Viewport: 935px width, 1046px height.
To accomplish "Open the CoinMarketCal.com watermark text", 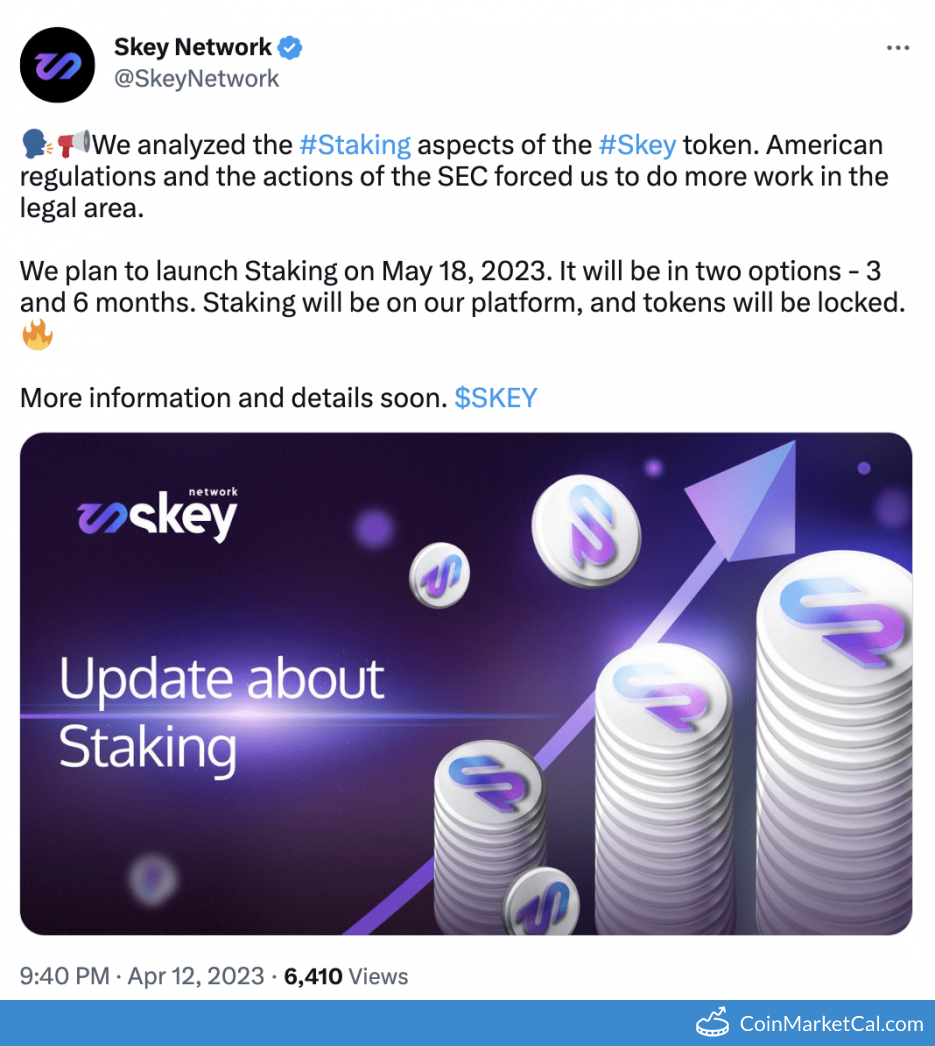I will pos(831,1024).
